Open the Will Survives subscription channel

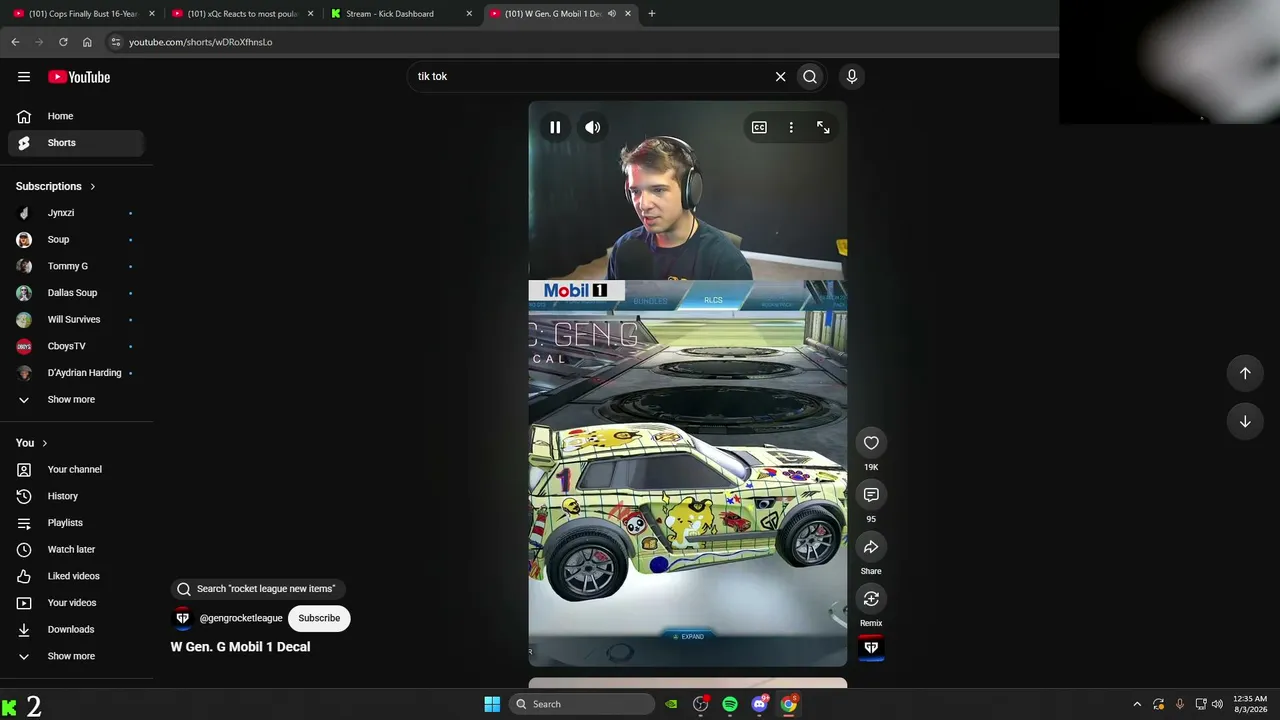tap(76, 320)
